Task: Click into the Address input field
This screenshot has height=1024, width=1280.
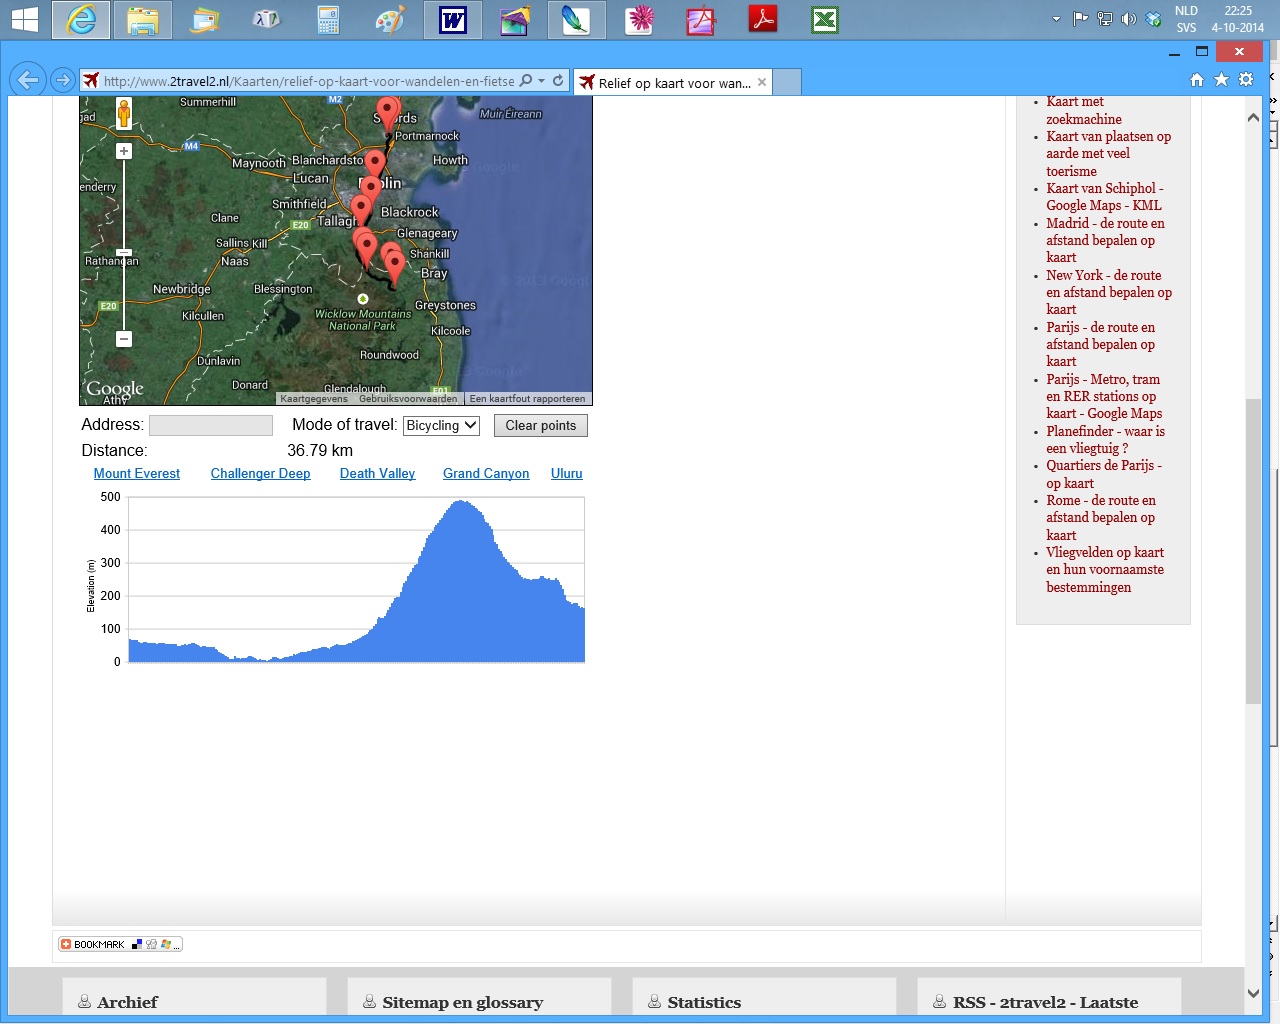Action: [x=210, y=425]
